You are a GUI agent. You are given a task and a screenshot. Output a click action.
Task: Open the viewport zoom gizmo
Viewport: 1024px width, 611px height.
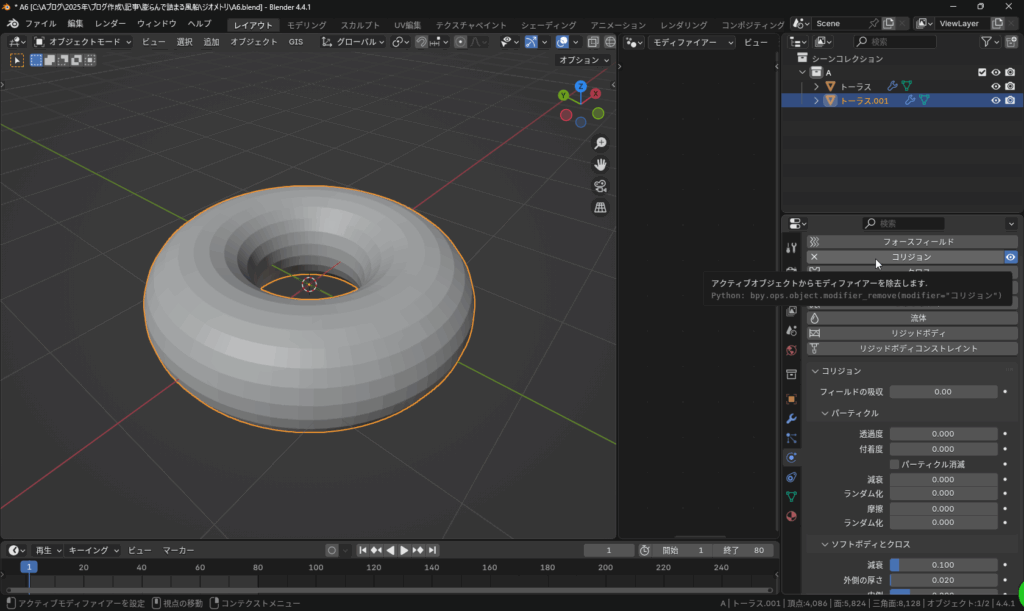pyautogui.click(x=600, y=143)
